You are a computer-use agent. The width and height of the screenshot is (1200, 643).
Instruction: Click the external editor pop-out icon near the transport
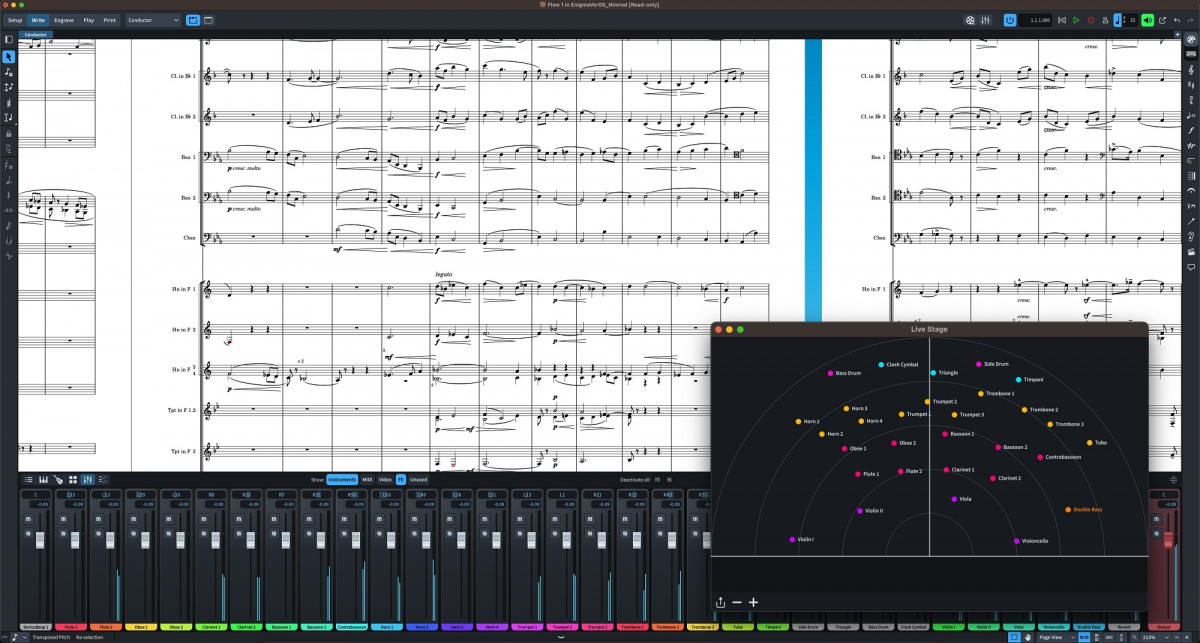[1162, 20]
